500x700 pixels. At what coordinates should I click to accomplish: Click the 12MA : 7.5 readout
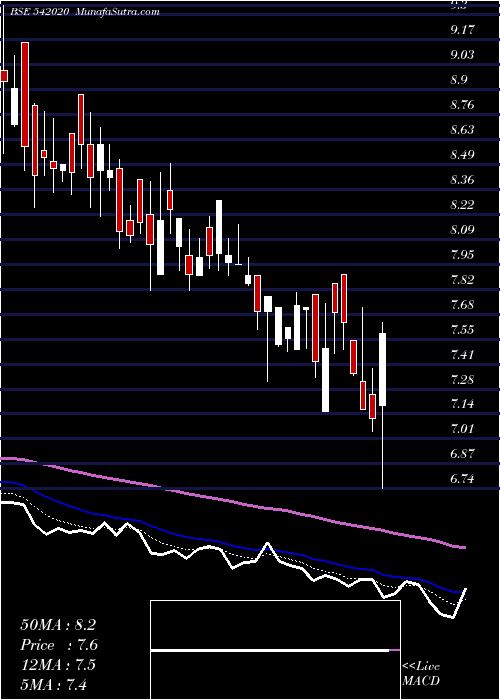pos(58,665)
